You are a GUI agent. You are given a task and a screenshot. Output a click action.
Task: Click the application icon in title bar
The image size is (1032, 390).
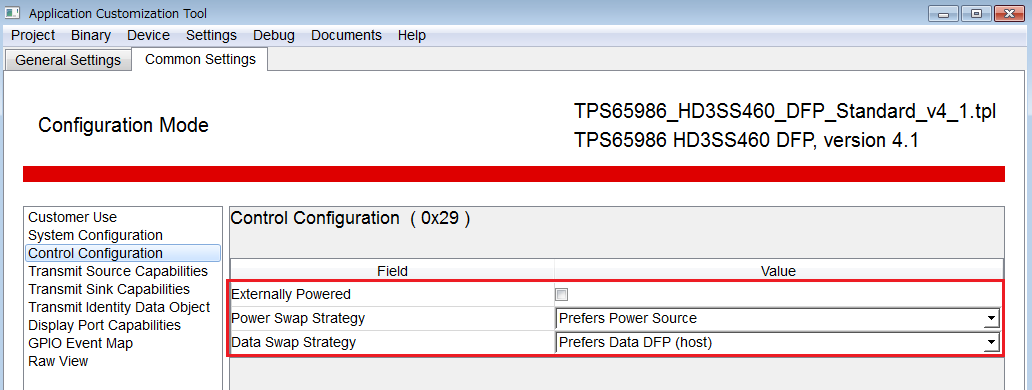click(13, 13)
